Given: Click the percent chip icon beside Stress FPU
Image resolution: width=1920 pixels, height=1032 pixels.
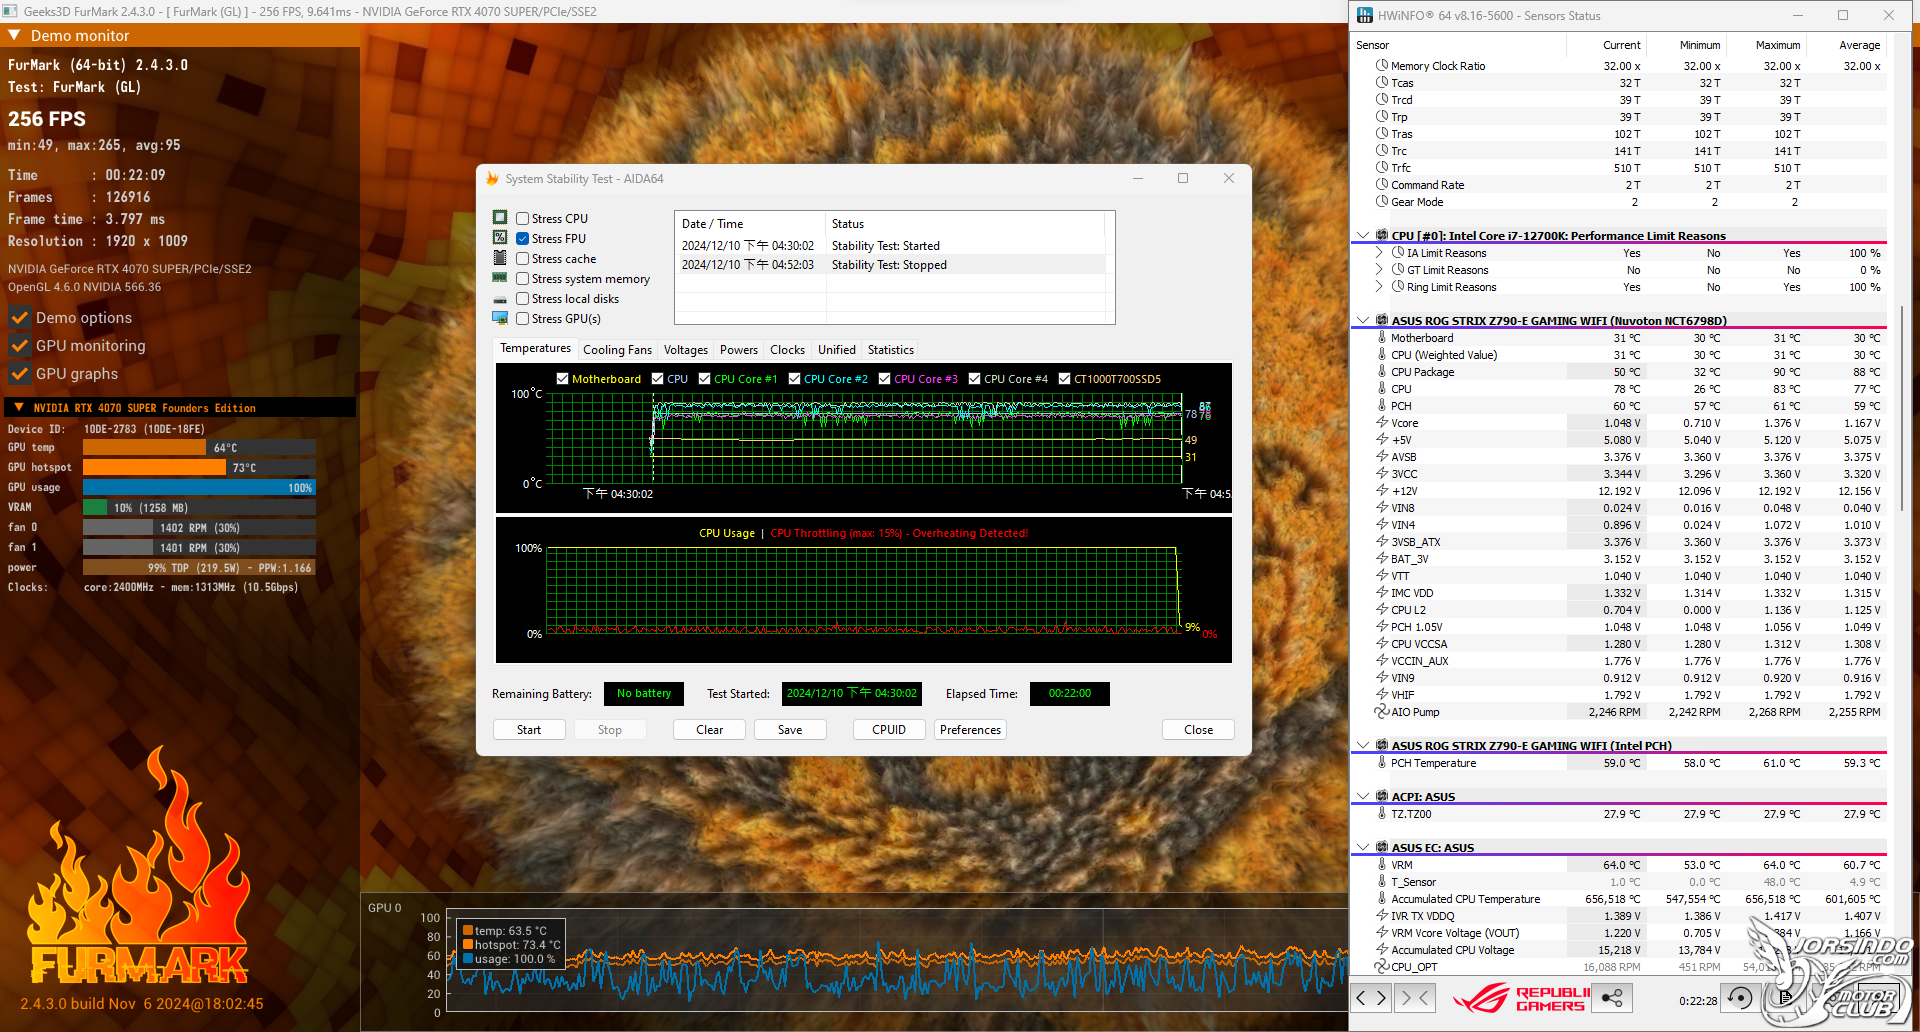Looking at the screenshot, I should click(x=500, y=238).
